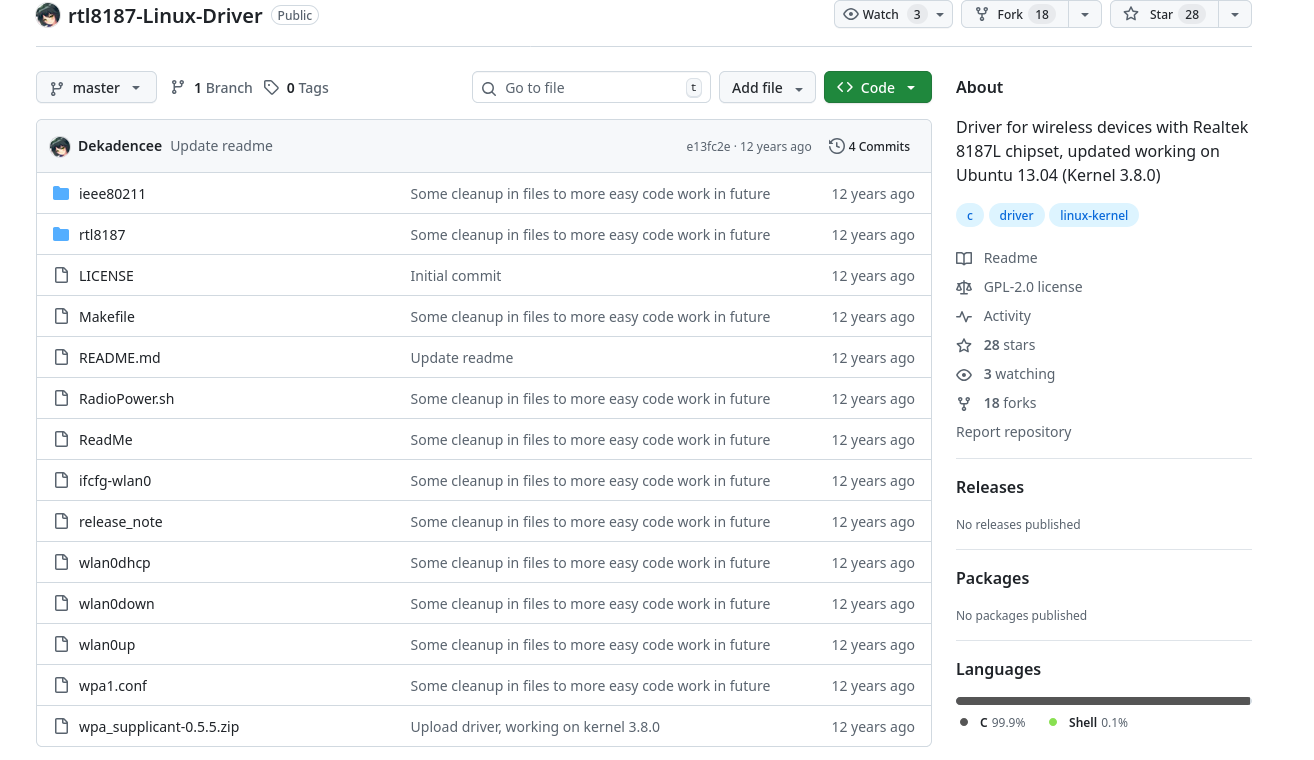The height and width of the screenshot is (760, 1314).
Task: Open the Update readme latest commit
Action: 221,146
